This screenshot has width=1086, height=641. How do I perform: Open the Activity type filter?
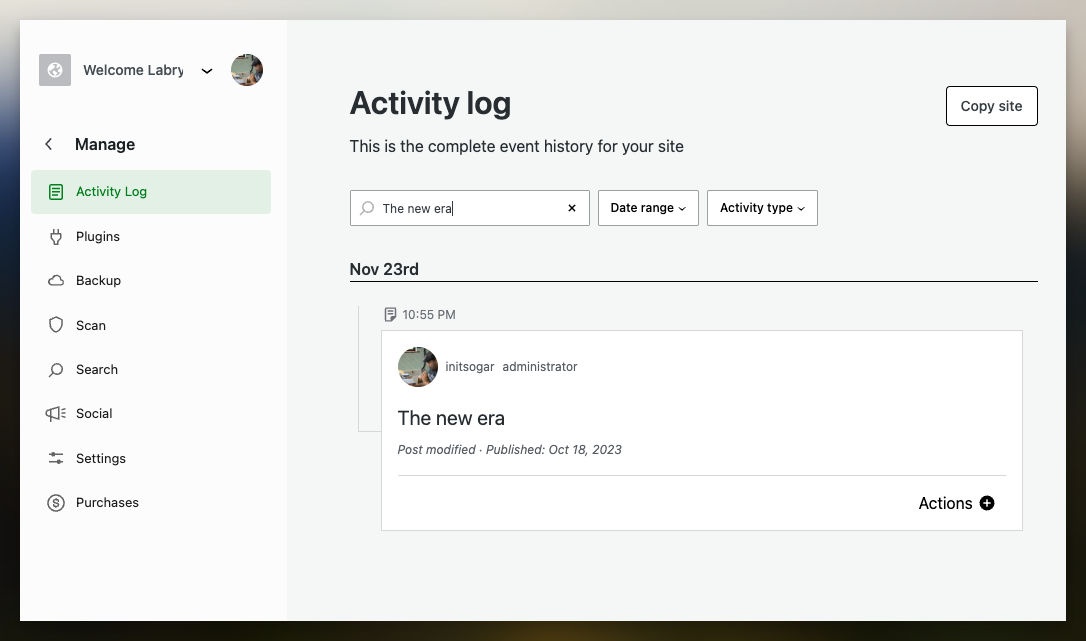(762, 208)
